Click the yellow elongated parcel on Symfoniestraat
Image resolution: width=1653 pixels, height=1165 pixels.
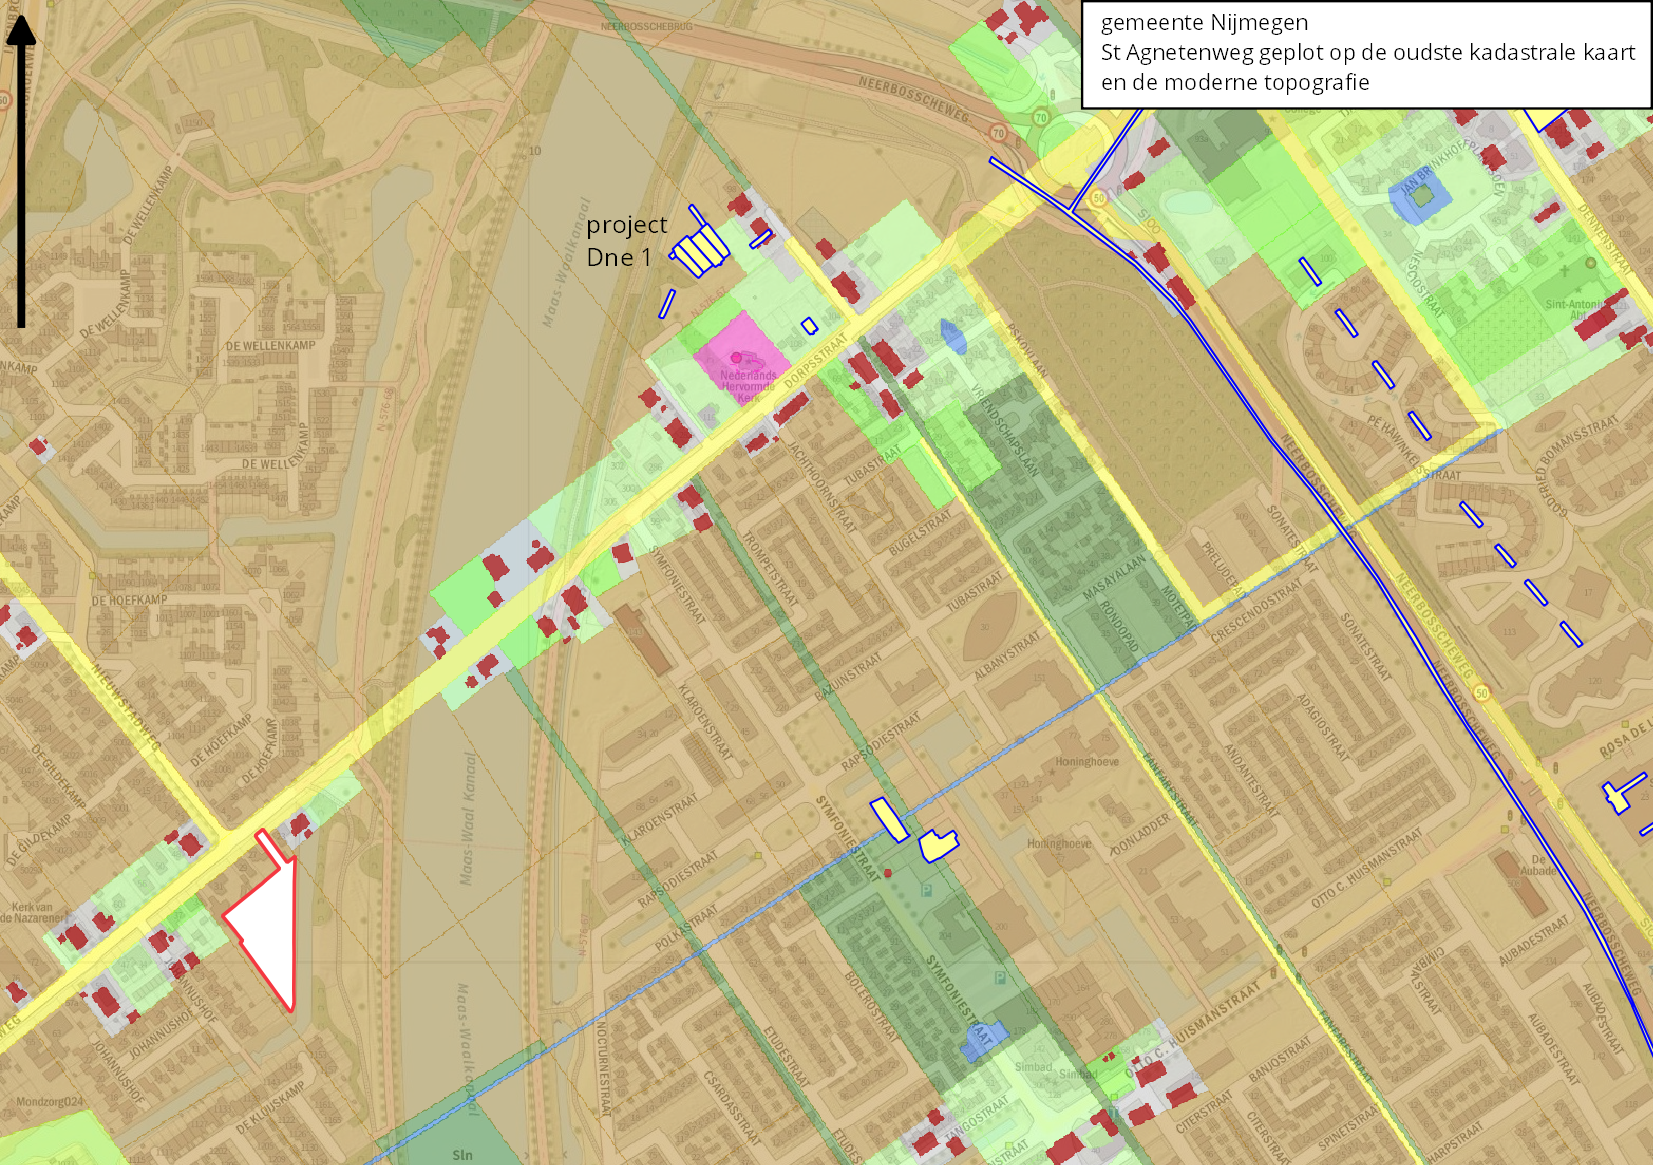[x=889, y=820]
